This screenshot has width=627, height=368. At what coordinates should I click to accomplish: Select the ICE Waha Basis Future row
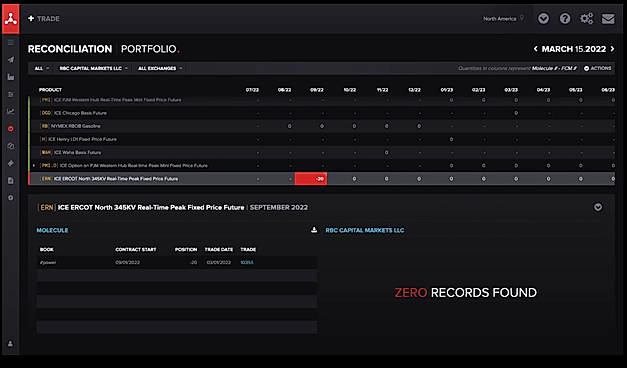(x=322, y=152)
